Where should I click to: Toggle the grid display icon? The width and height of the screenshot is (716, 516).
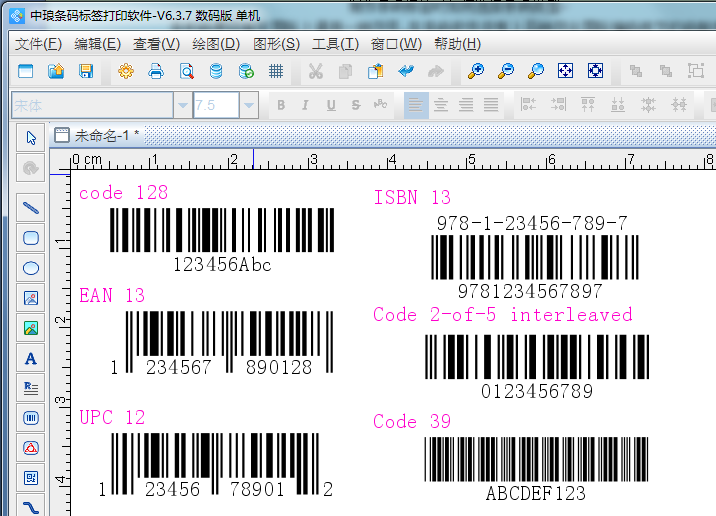click(x=276, y=71)
